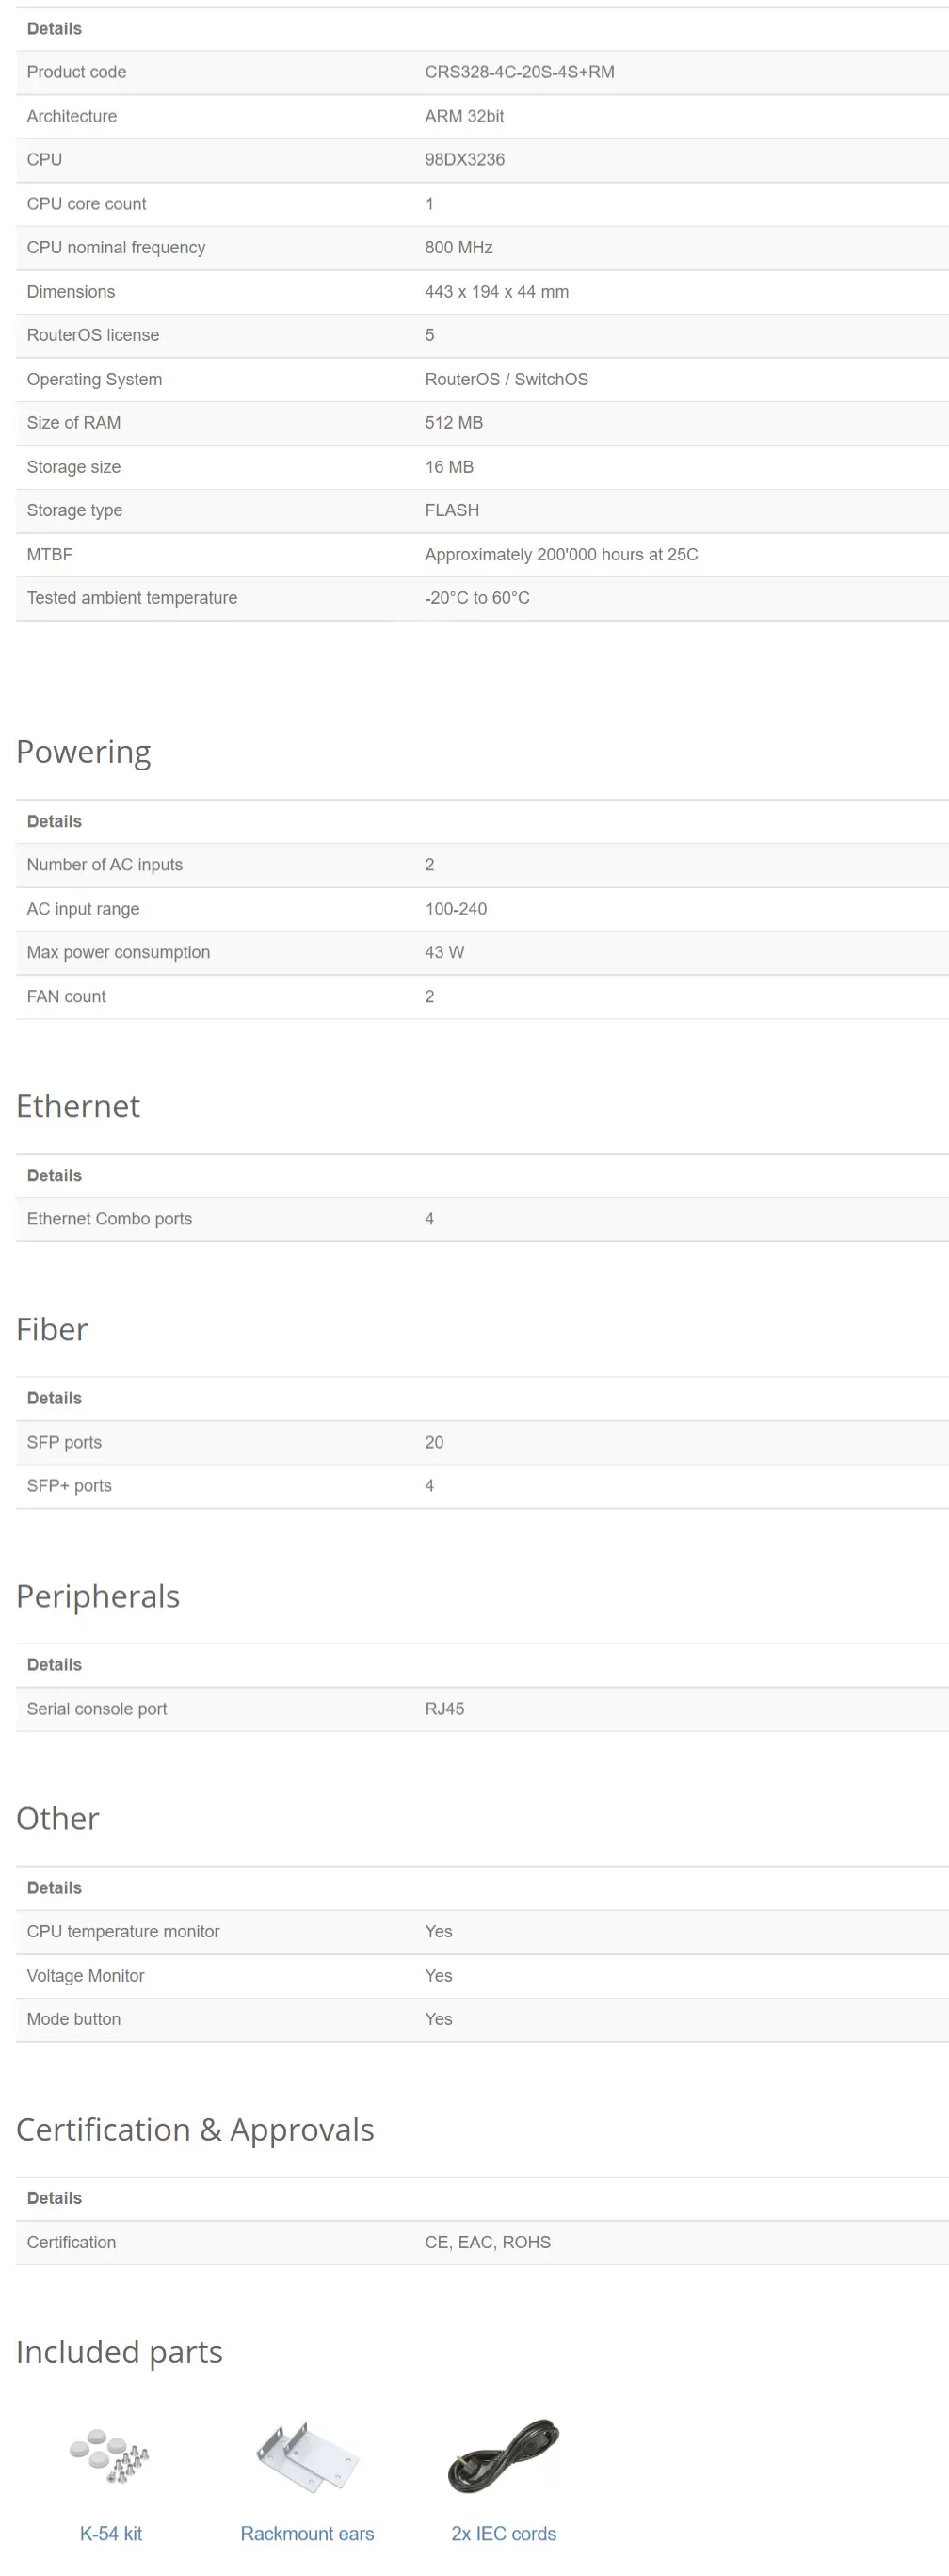Click the Serial console port RJ45 value
This screenshot has height=2576, width=949.
445,1709
